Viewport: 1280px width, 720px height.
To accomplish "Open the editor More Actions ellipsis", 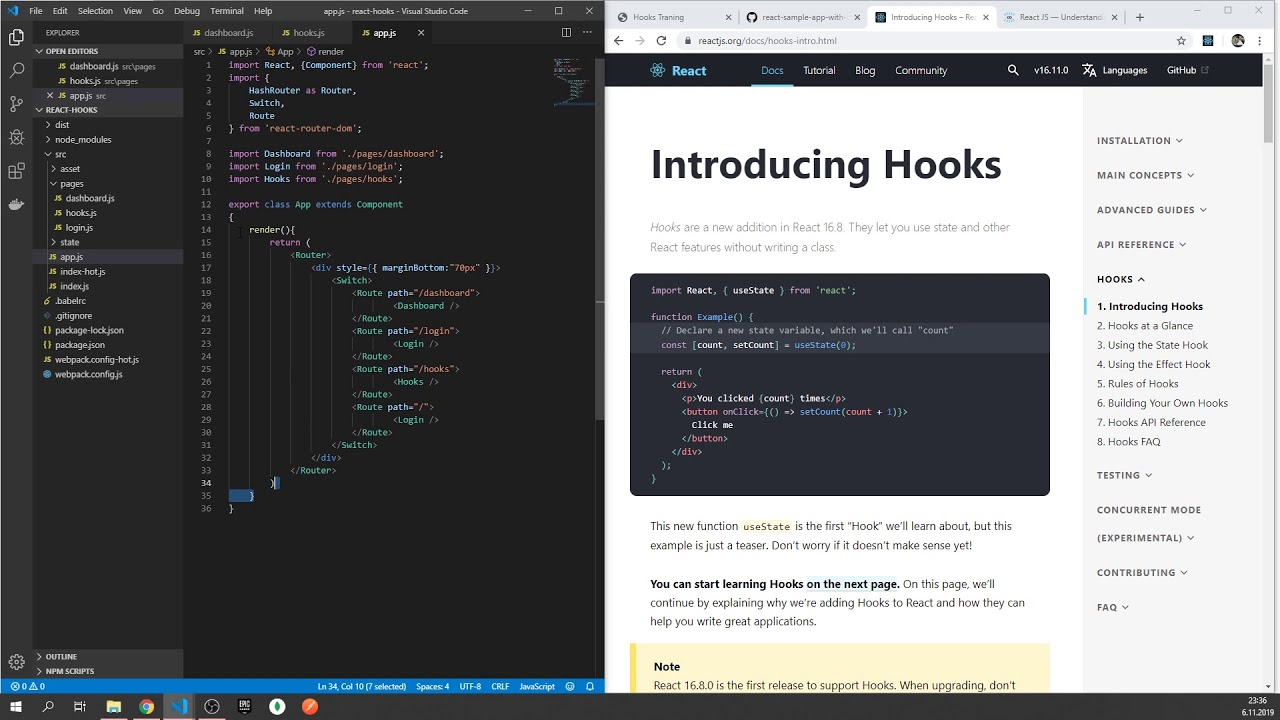I will click(x=586, y=33).
